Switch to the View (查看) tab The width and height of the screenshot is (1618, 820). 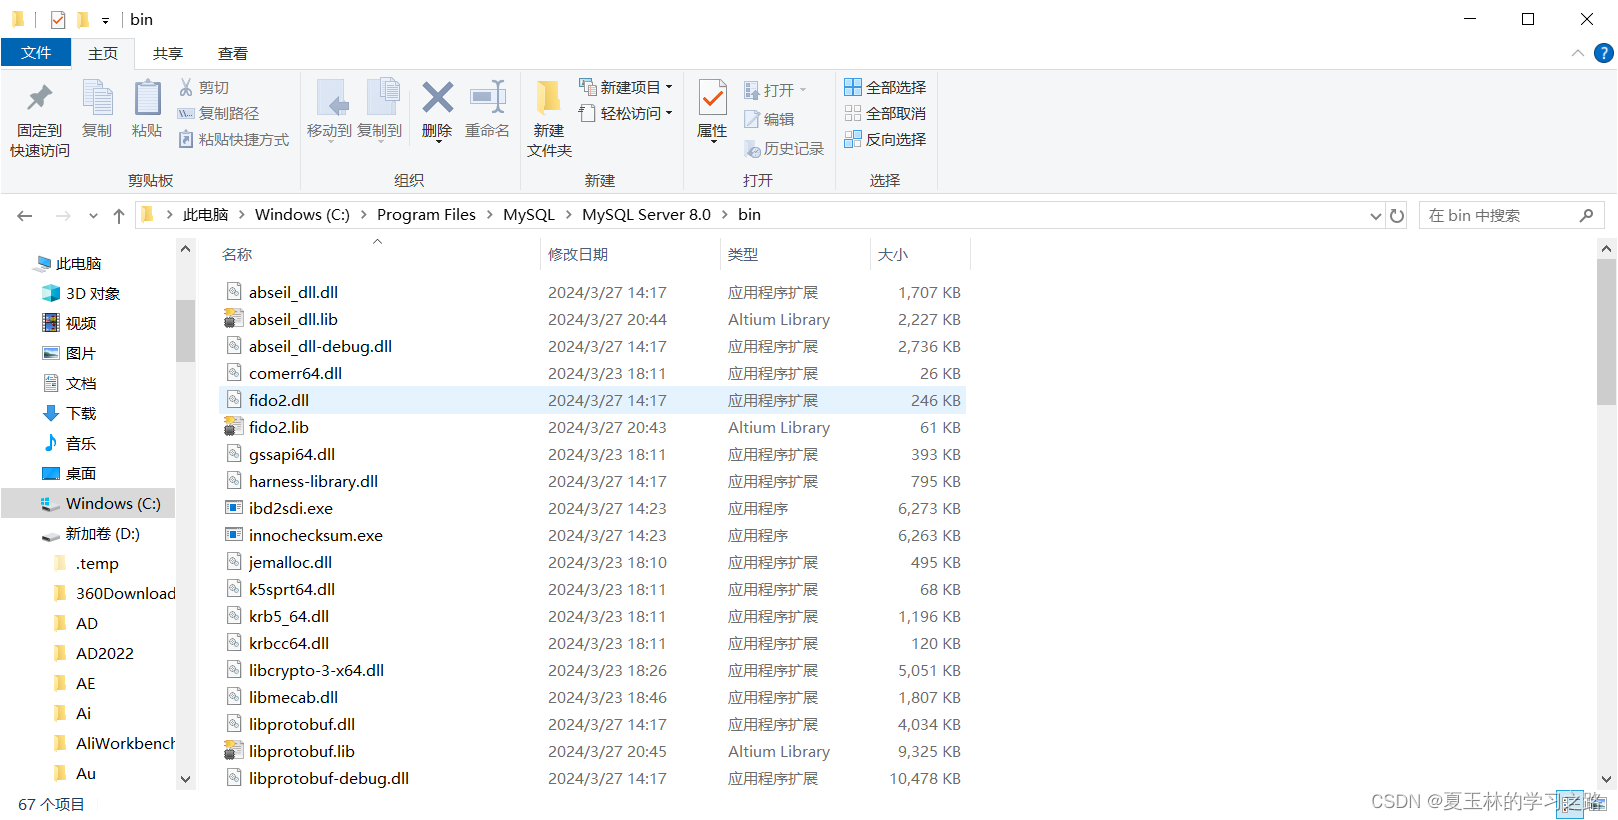point(233,53)
